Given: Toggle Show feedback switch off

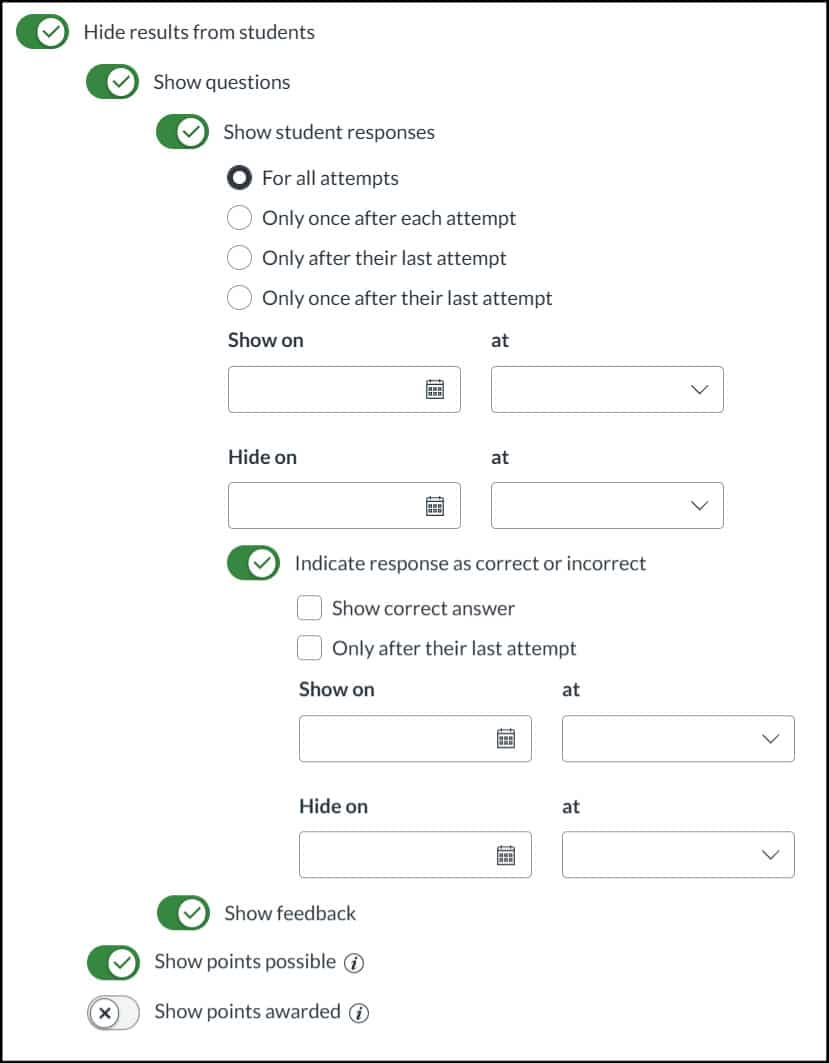Looking at the screenshot, I should (184, 913).
